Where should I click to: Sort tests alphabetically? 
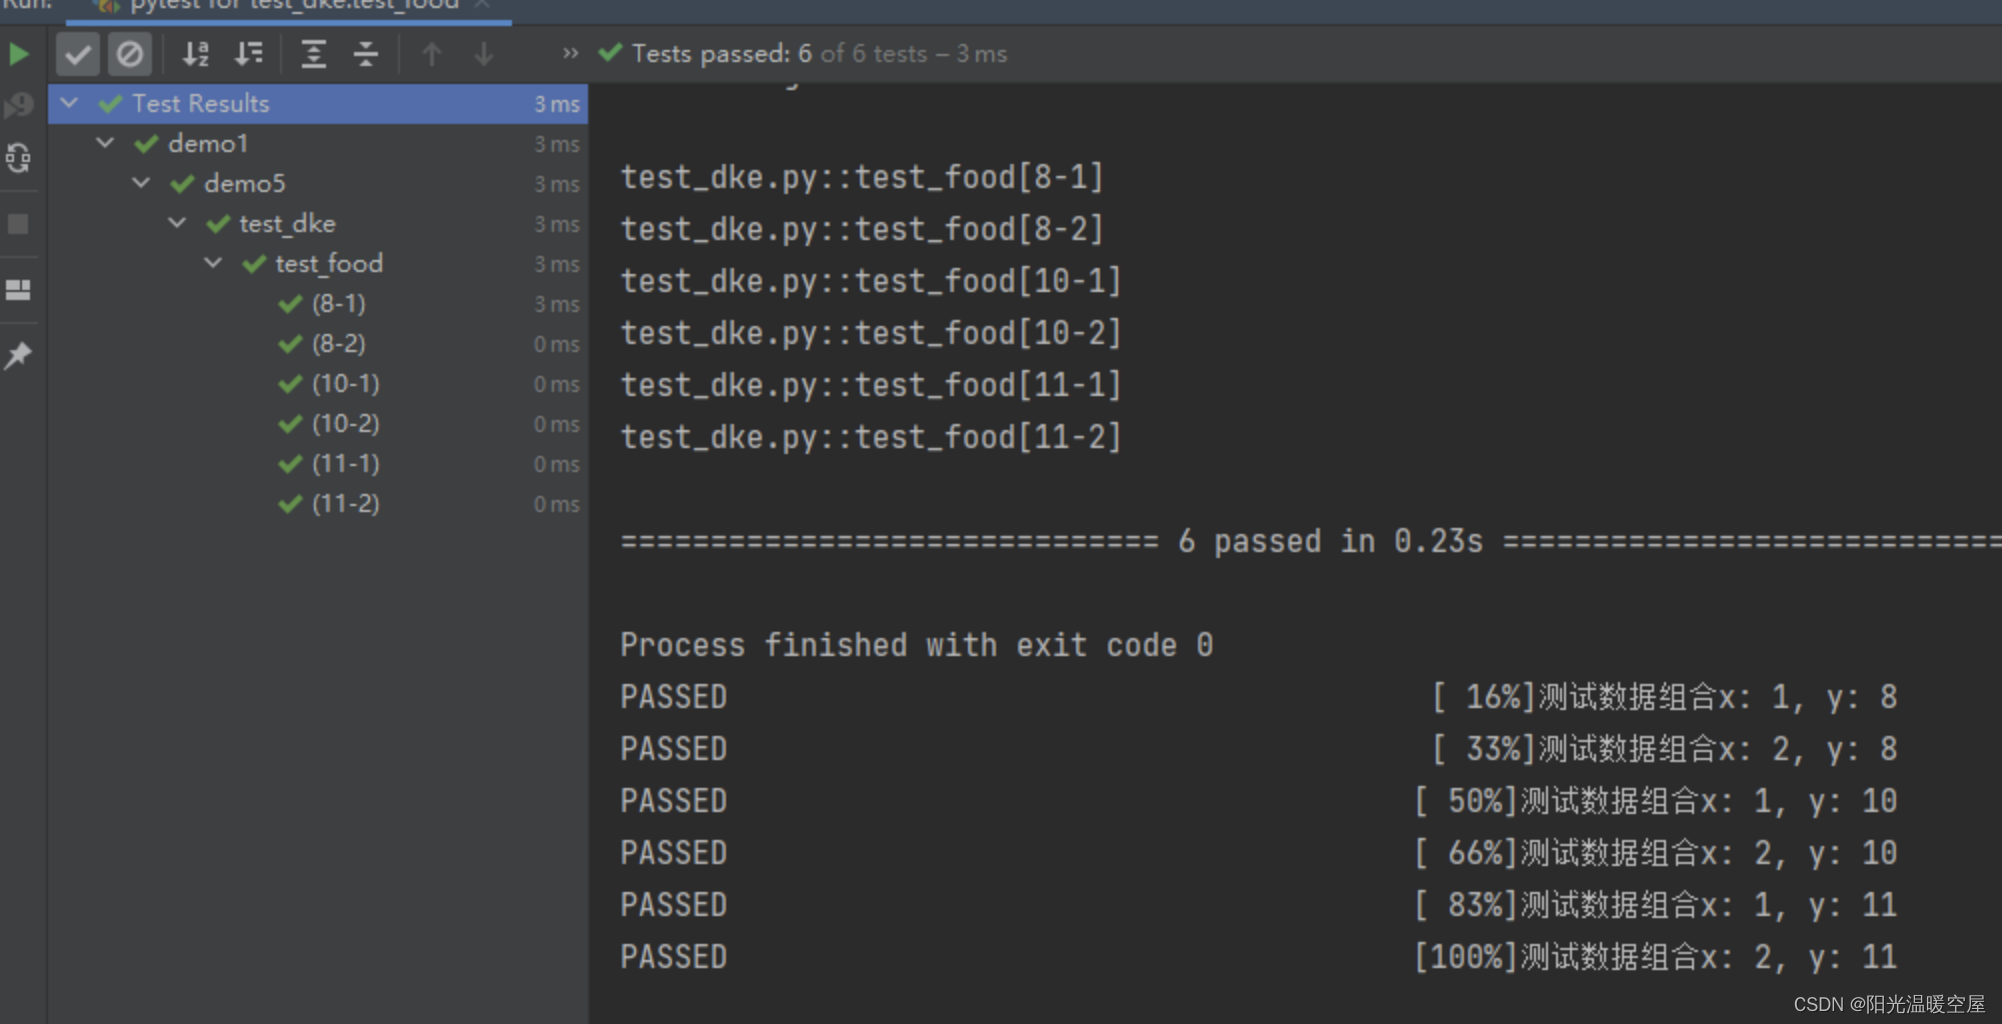[x=196, y=54]
